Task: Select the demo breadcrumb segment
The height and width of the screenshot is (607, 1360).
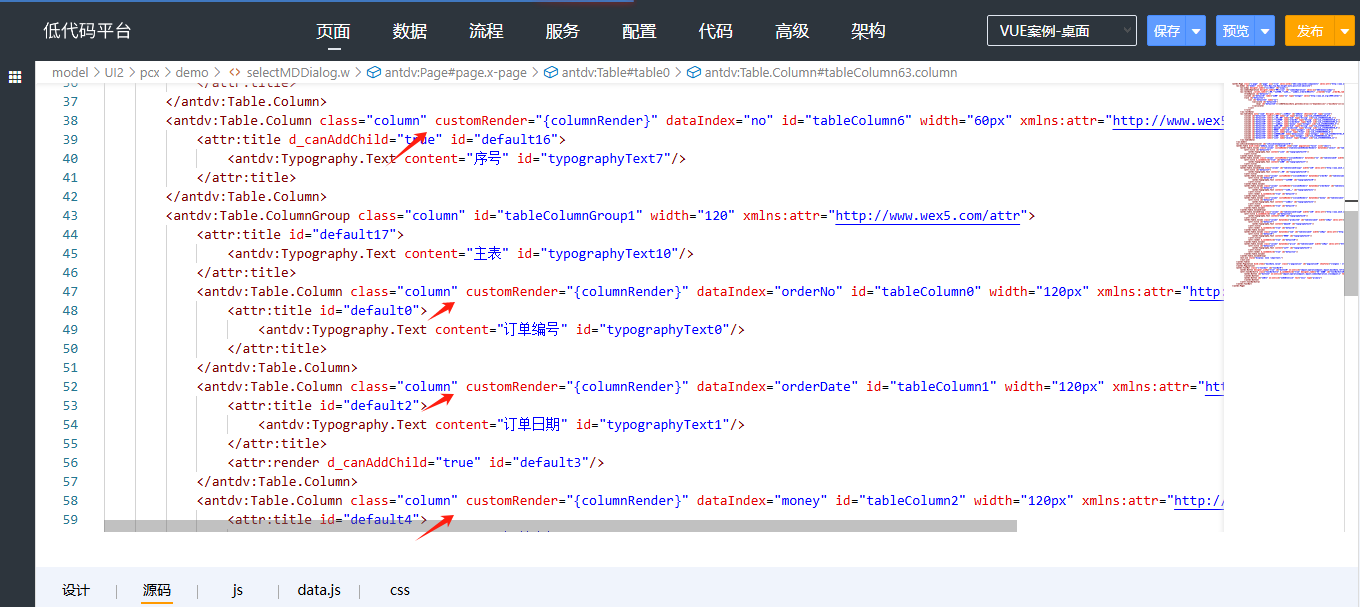Action: click(192, 72)
